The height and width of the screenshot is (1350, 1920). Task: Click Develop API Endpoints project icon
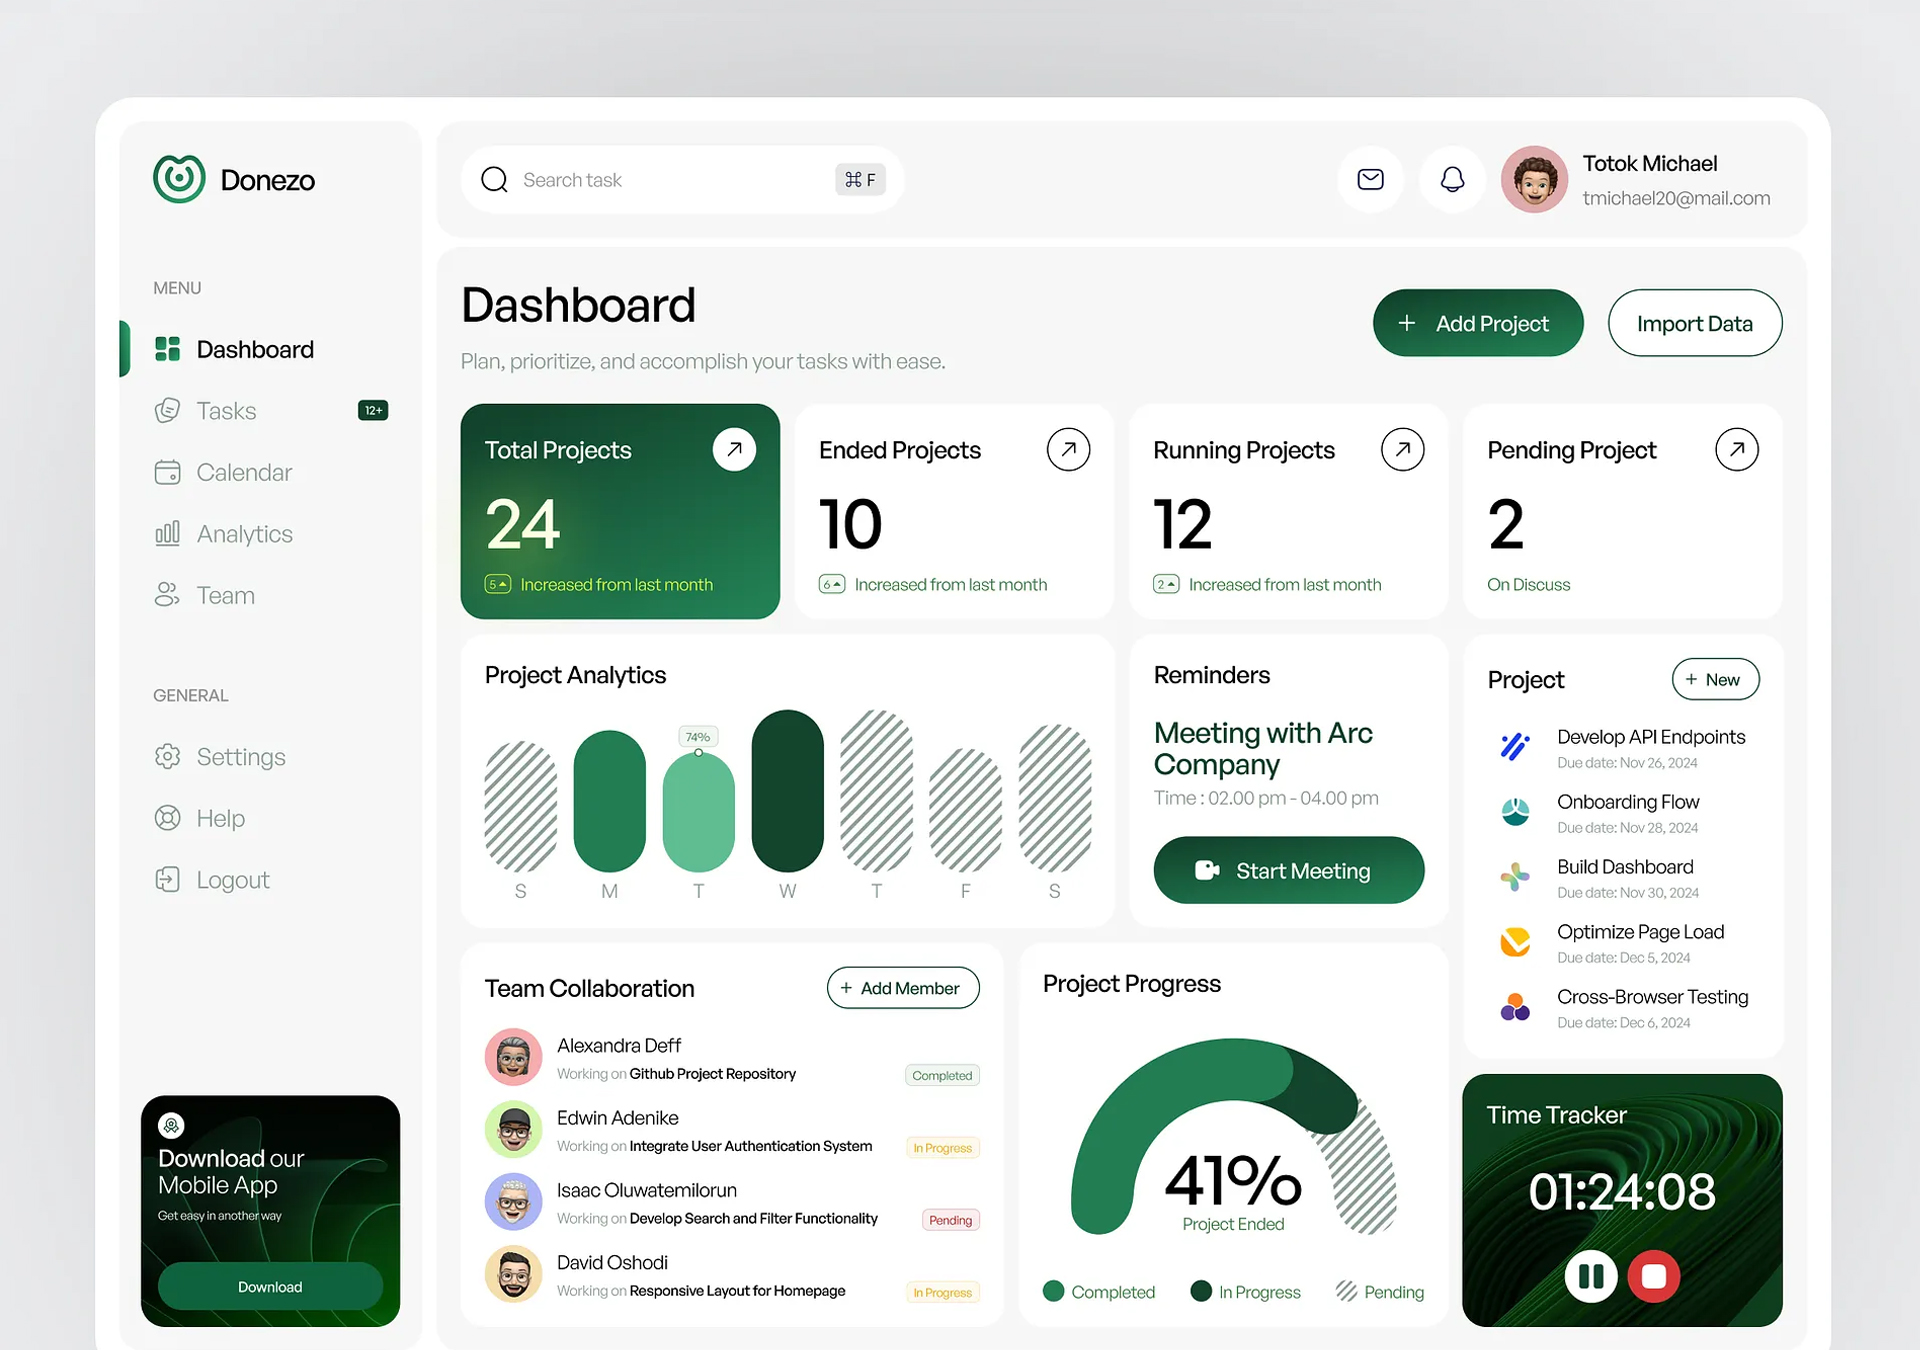click(1515, 747)
